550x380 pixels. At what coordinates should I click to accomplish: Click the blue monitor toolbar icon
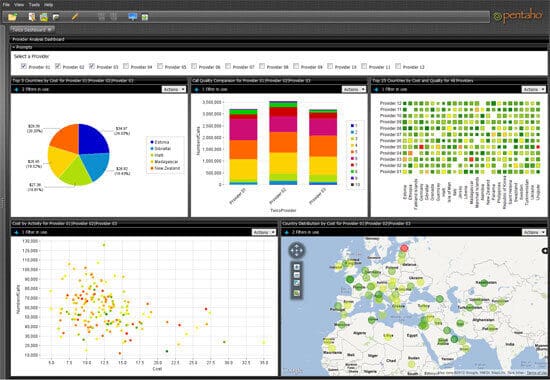click(x=133, y=16)
